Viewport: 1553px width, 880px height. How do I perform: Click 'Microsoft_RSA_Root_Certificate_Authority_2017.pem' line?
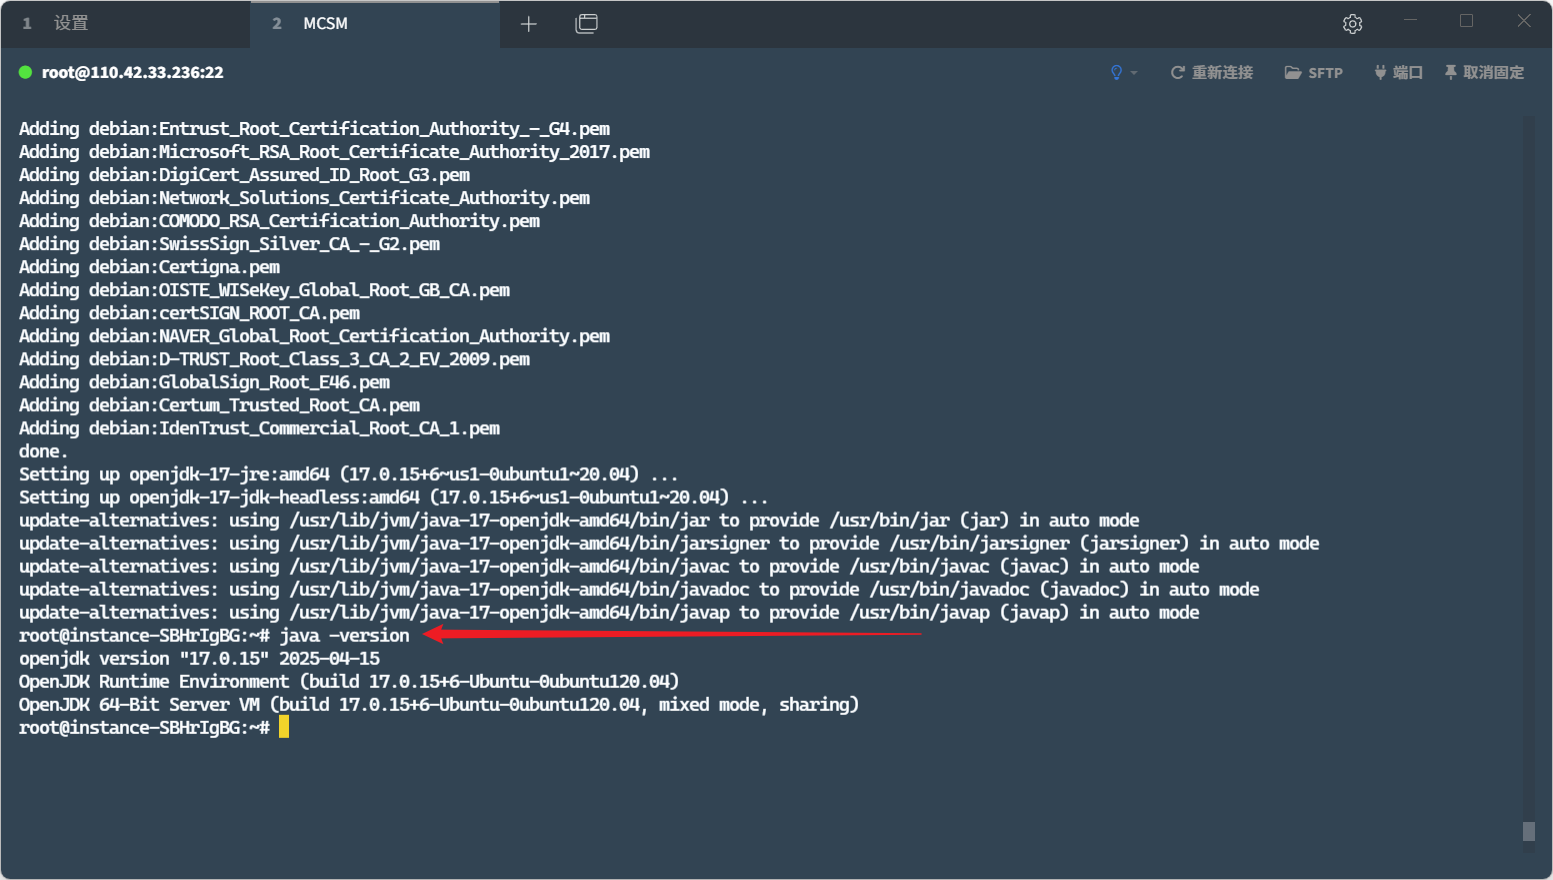(x=334, y=152)
